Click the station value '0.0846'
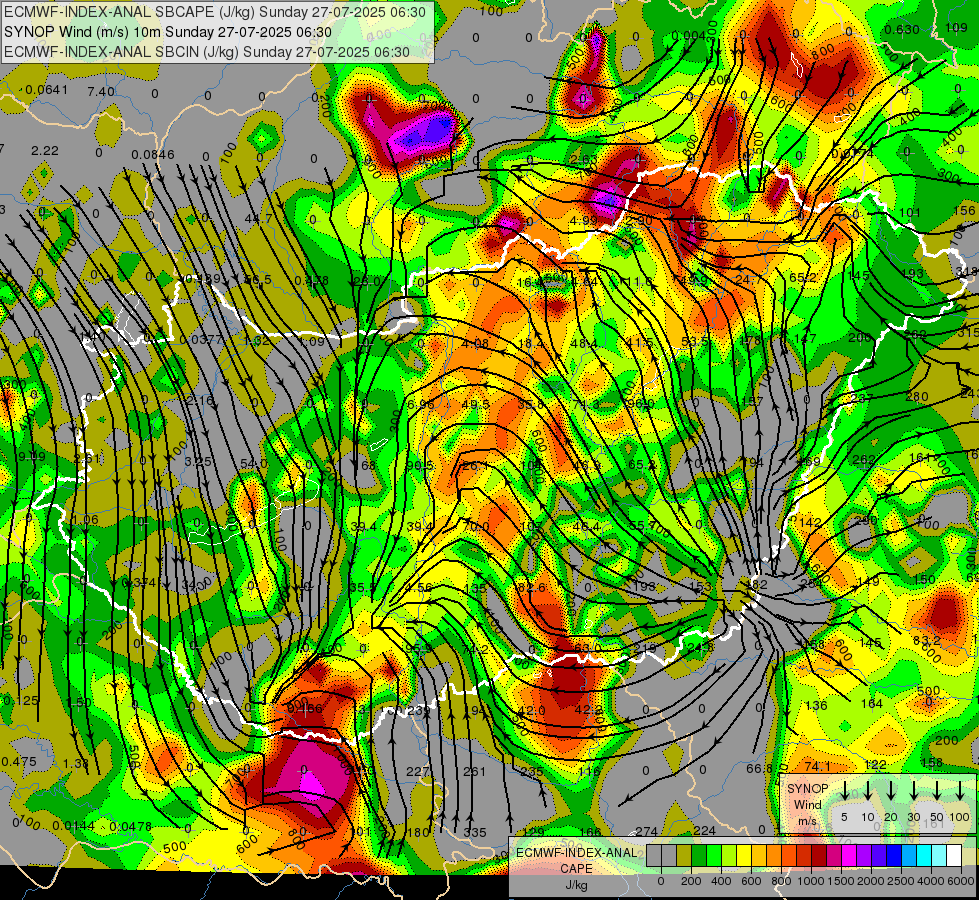The width and height of the screenshot is (979, 900). [x=153, y=154]
